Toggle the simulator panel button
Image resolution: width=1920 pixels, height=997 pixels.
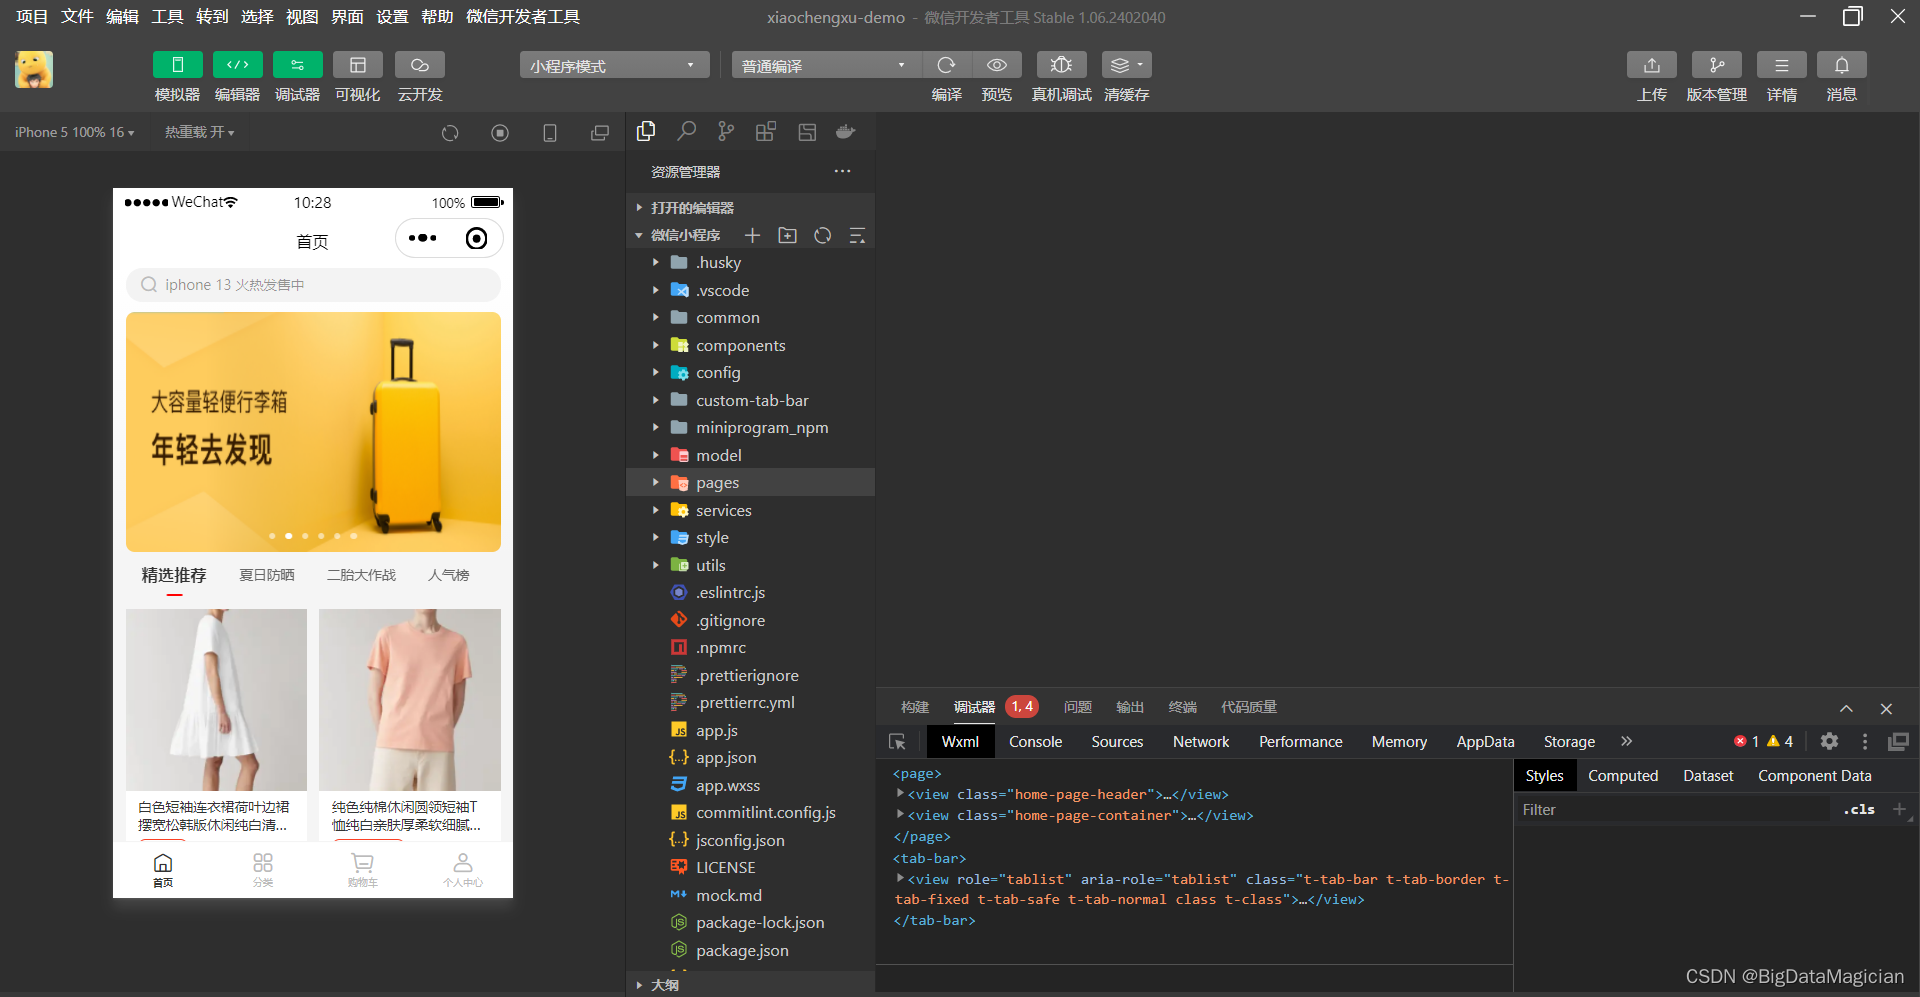178,65
